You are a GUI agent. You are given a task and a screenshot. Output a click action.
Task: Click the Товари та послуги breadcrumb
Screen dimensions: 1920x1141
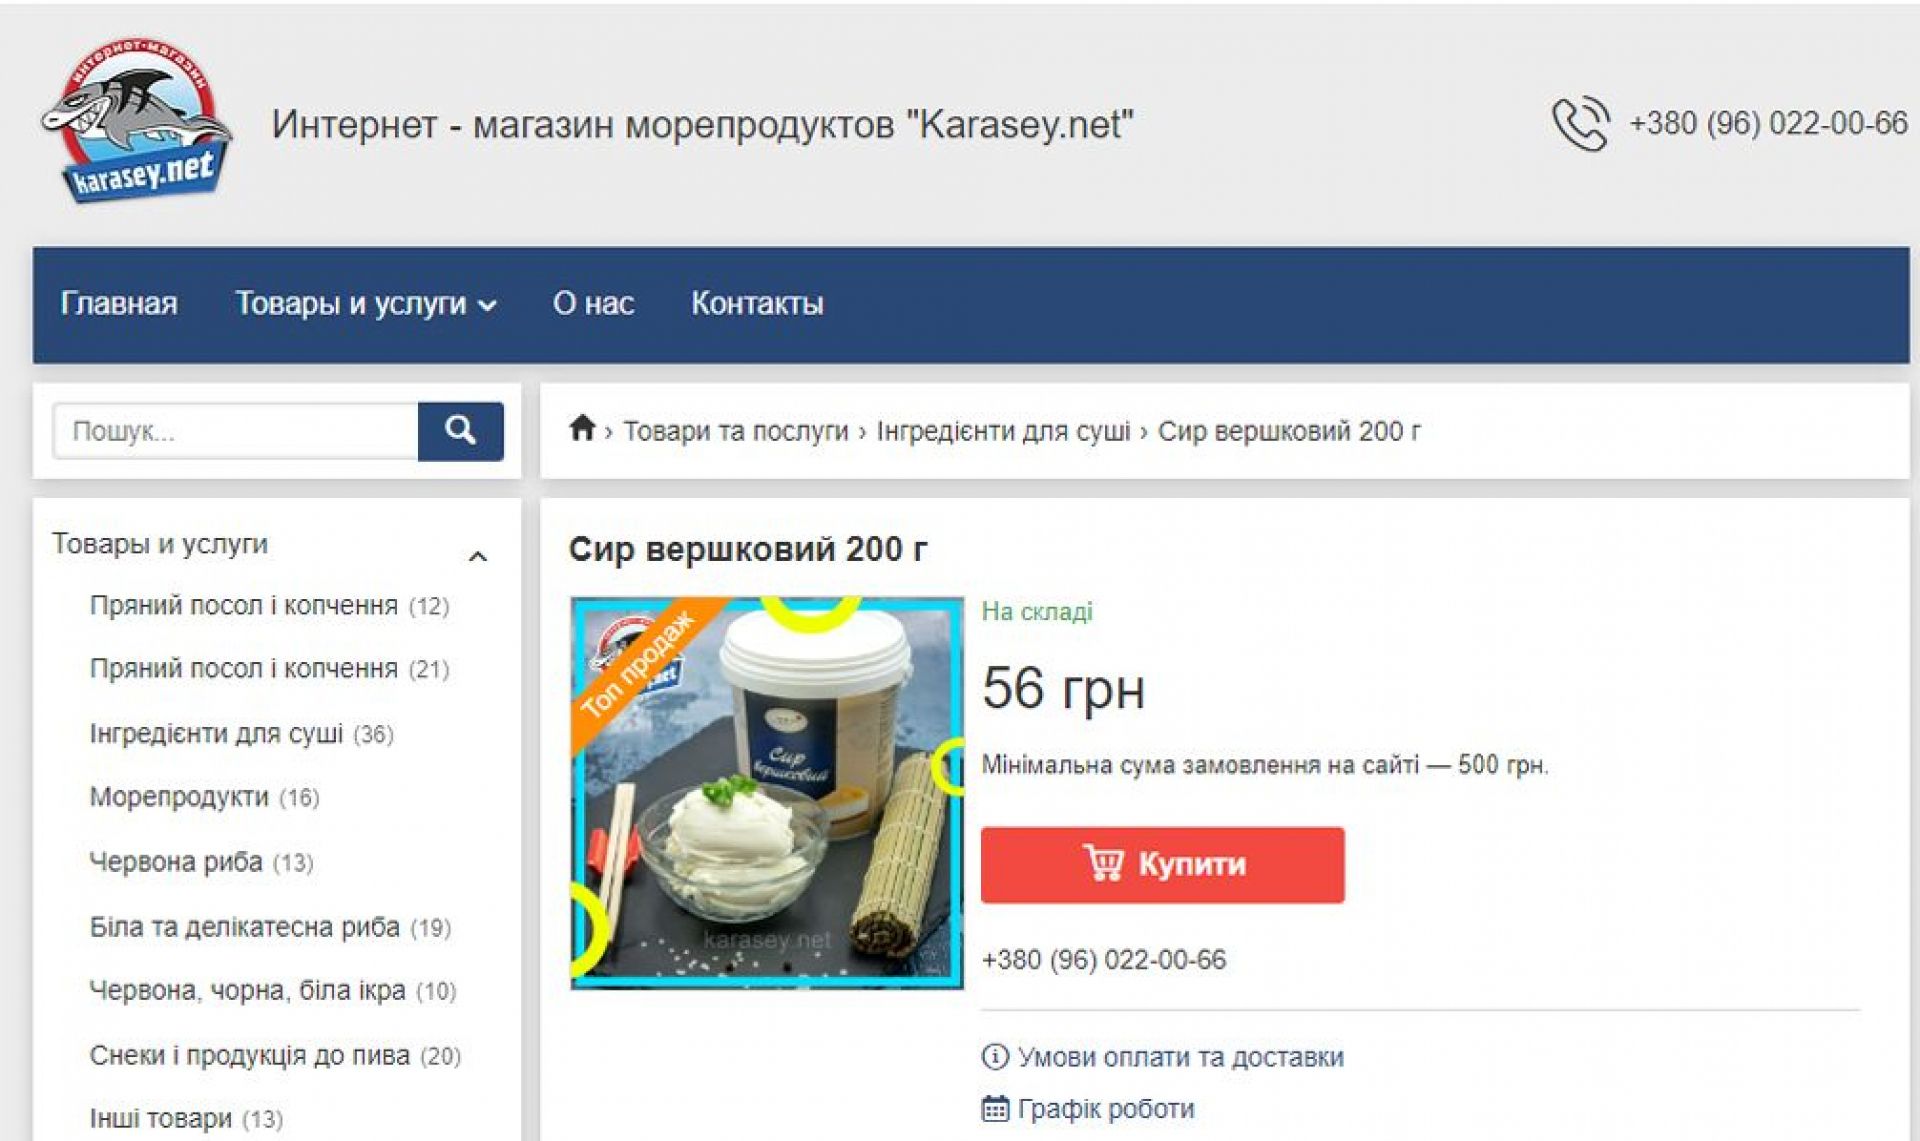(x=736, y=431)
